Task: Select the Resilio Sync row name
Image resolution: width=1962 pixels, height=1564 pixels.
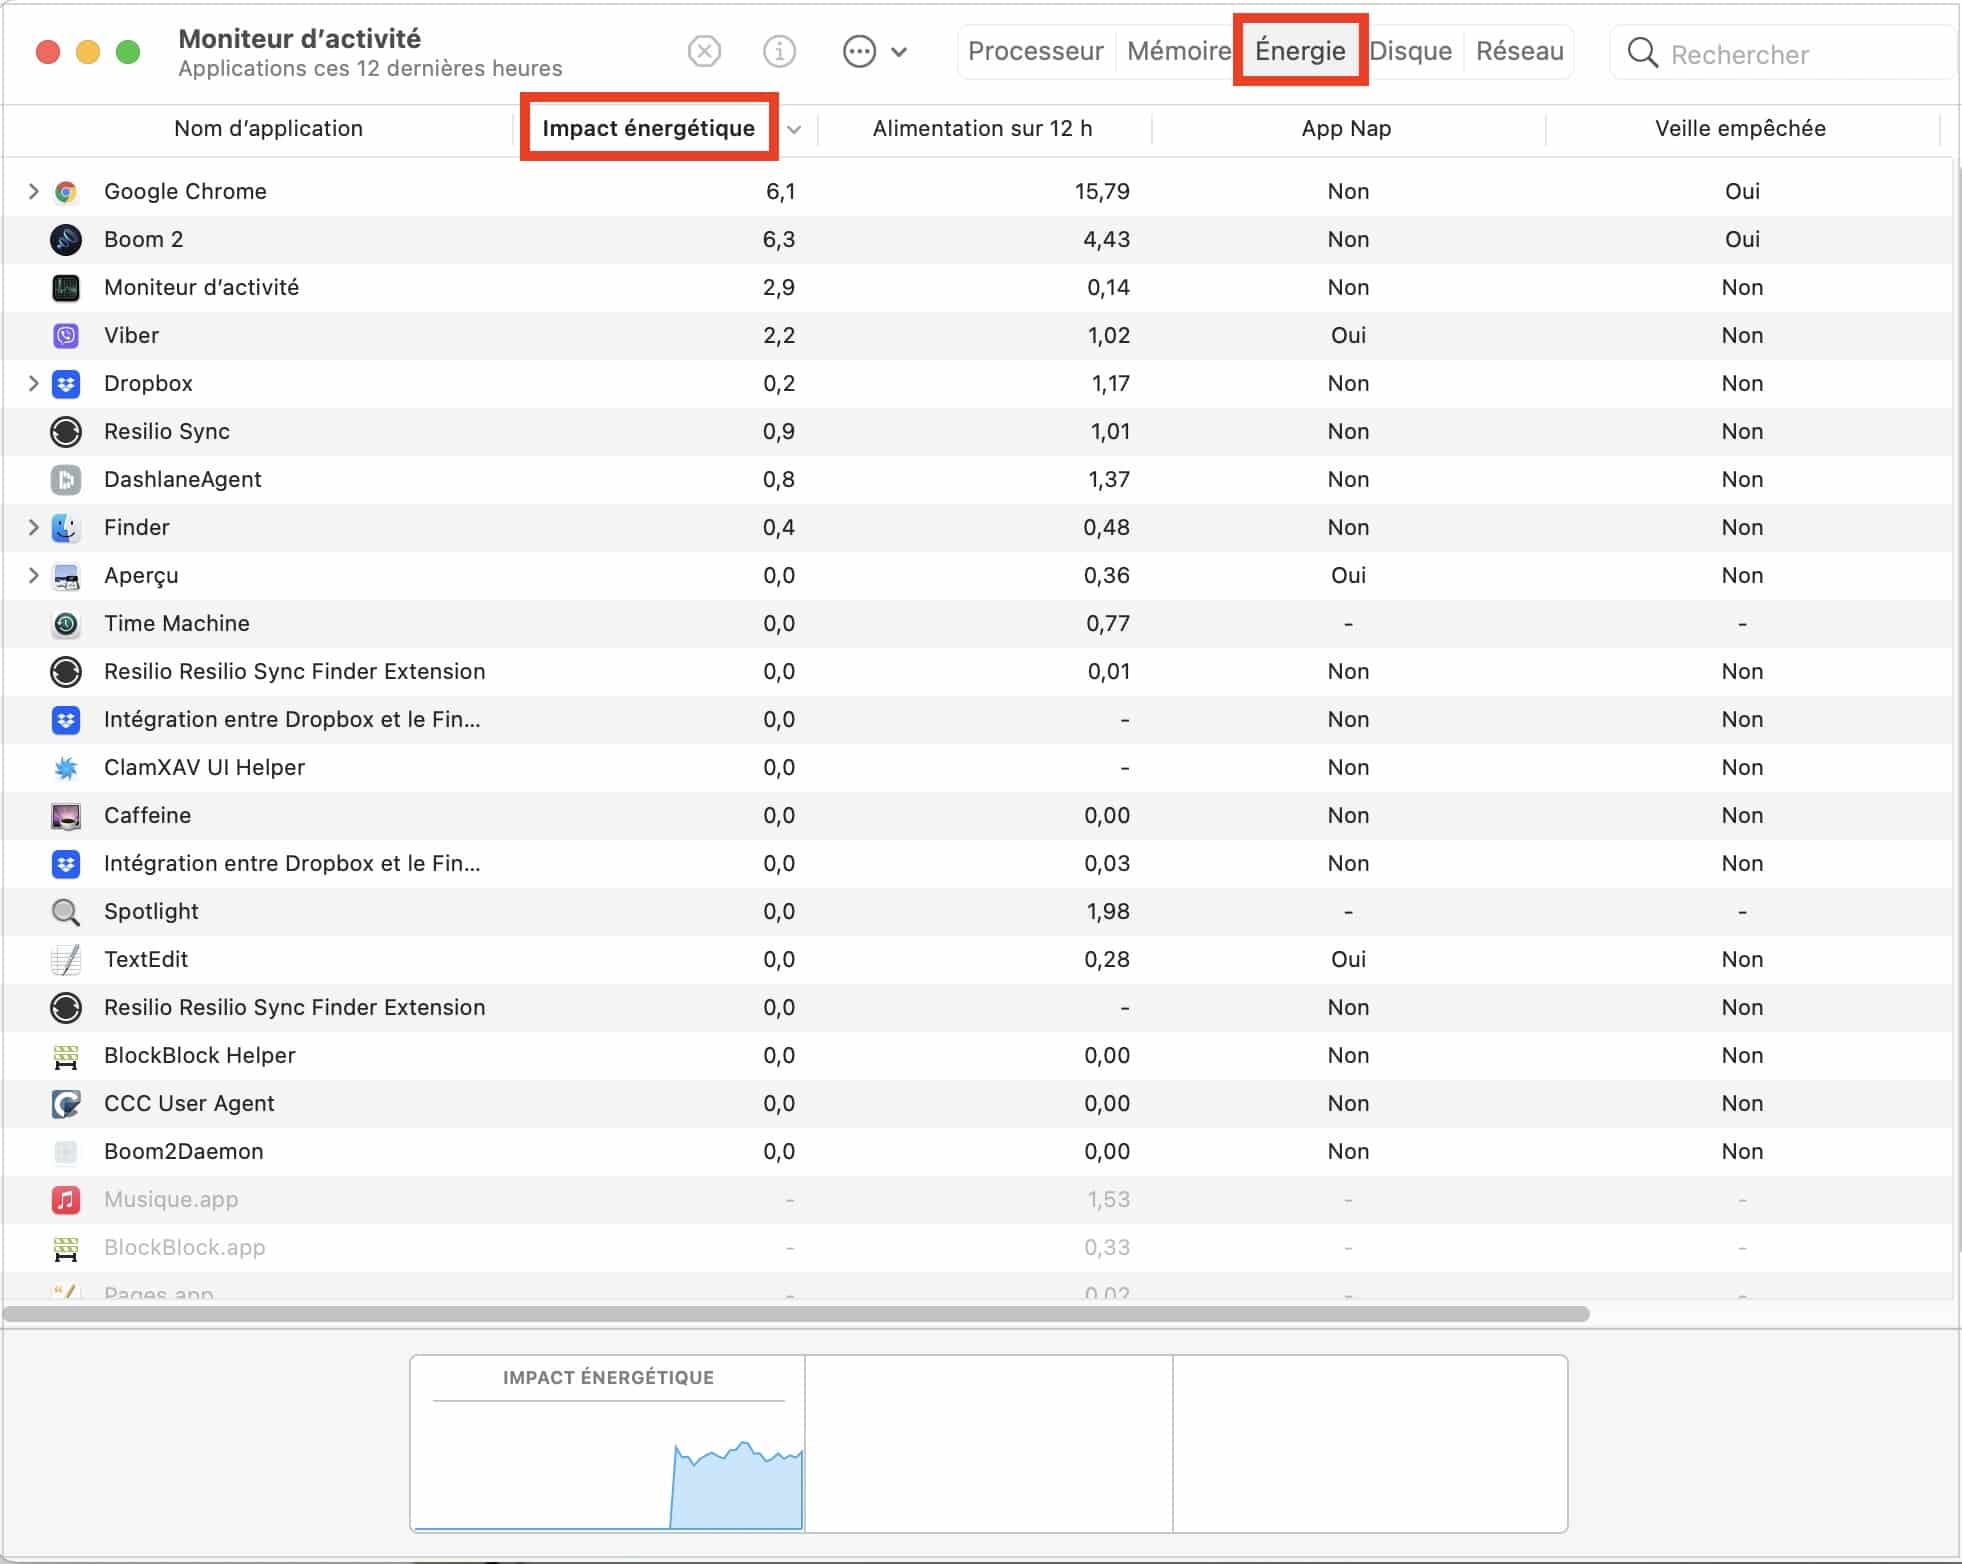Action: 167,431
